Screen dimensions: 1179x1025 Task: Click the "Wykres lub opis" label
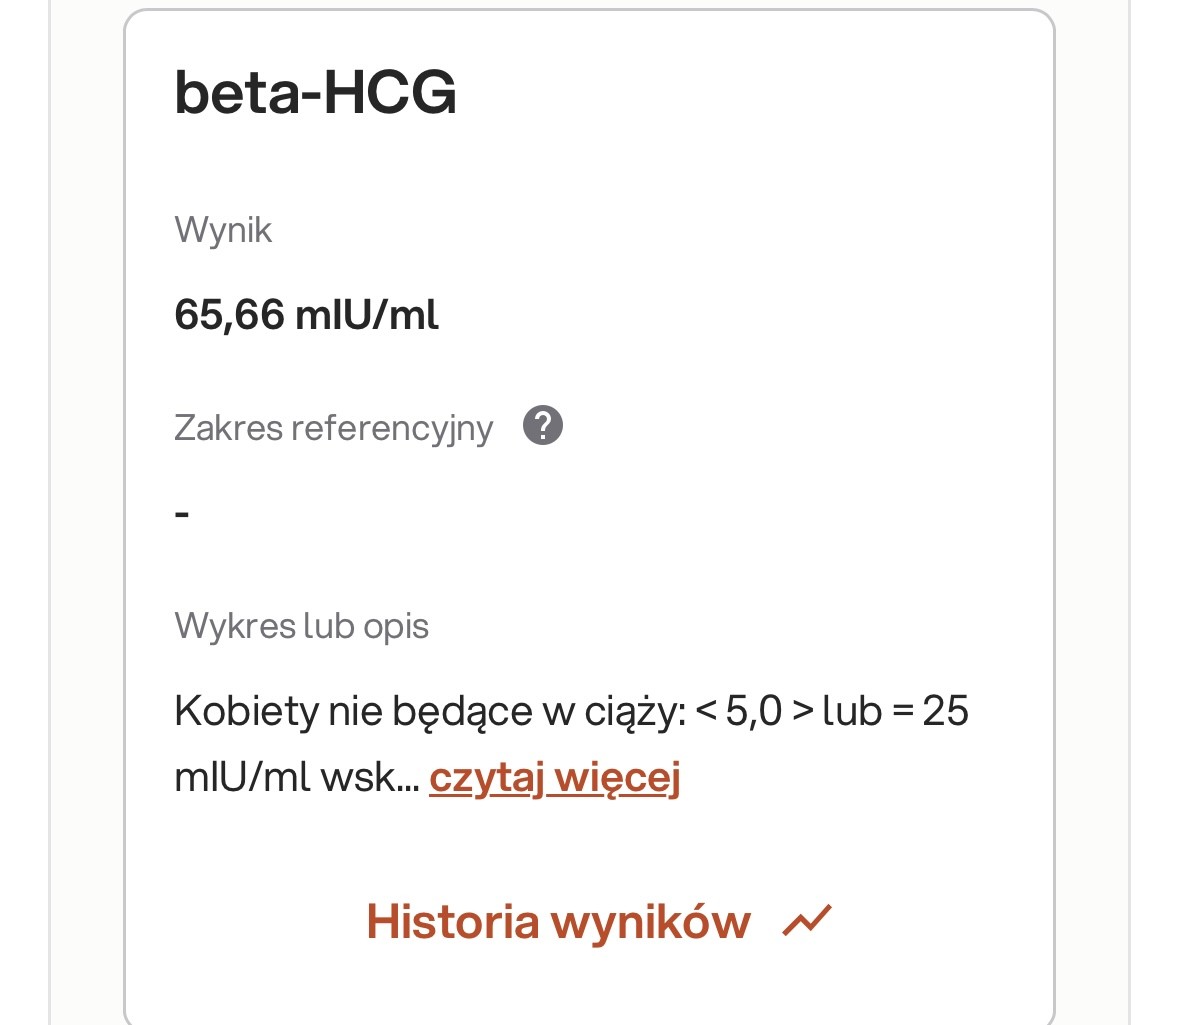coord(301,626)
